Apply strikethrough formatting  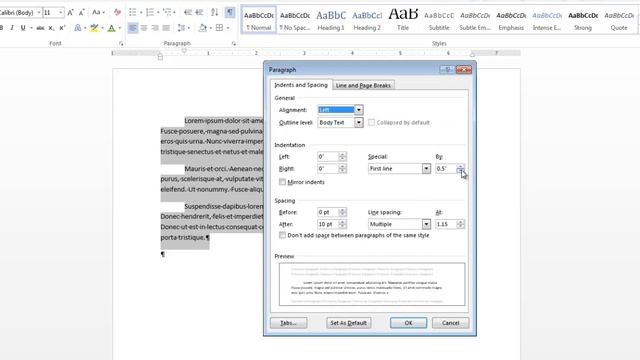pos(40,28)
